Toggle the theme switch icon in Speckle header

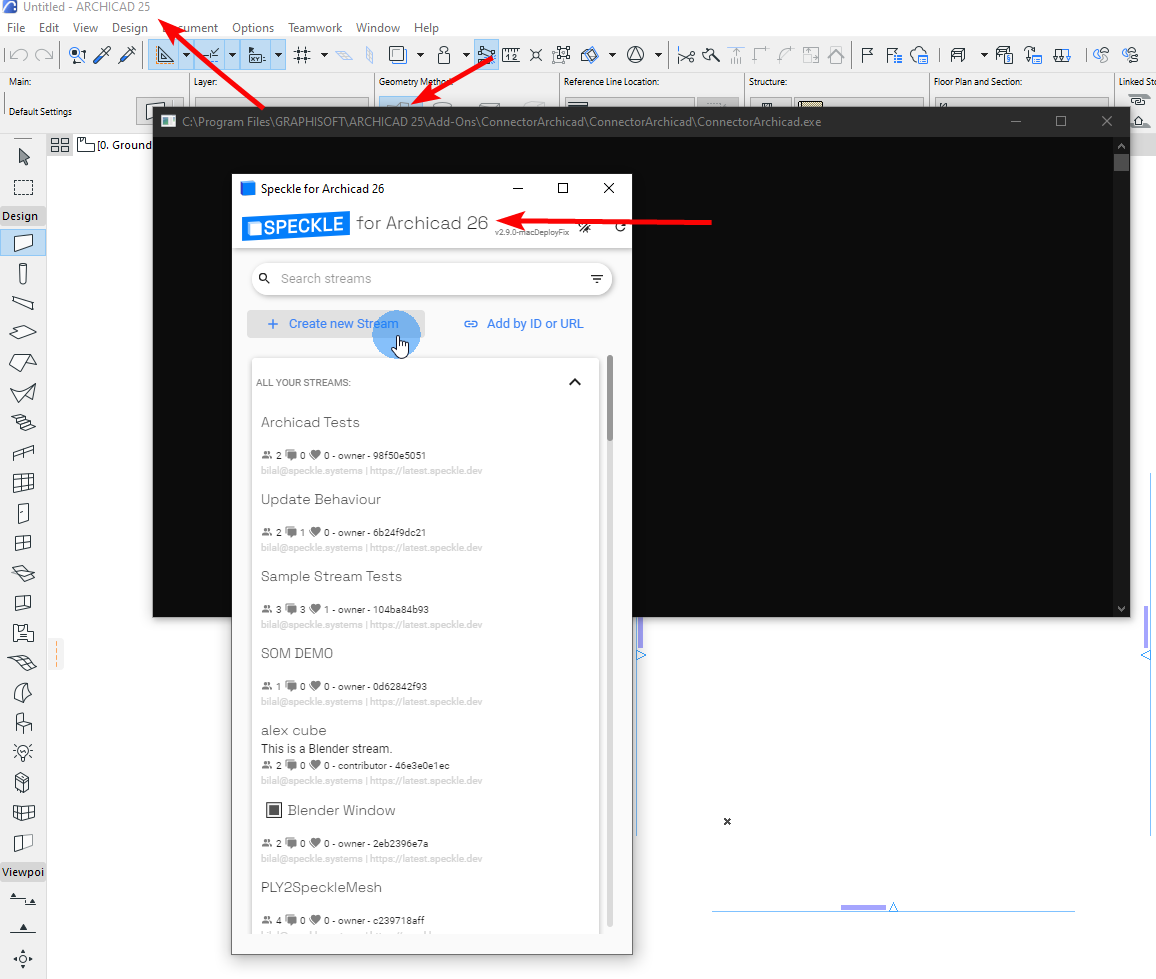585,227
